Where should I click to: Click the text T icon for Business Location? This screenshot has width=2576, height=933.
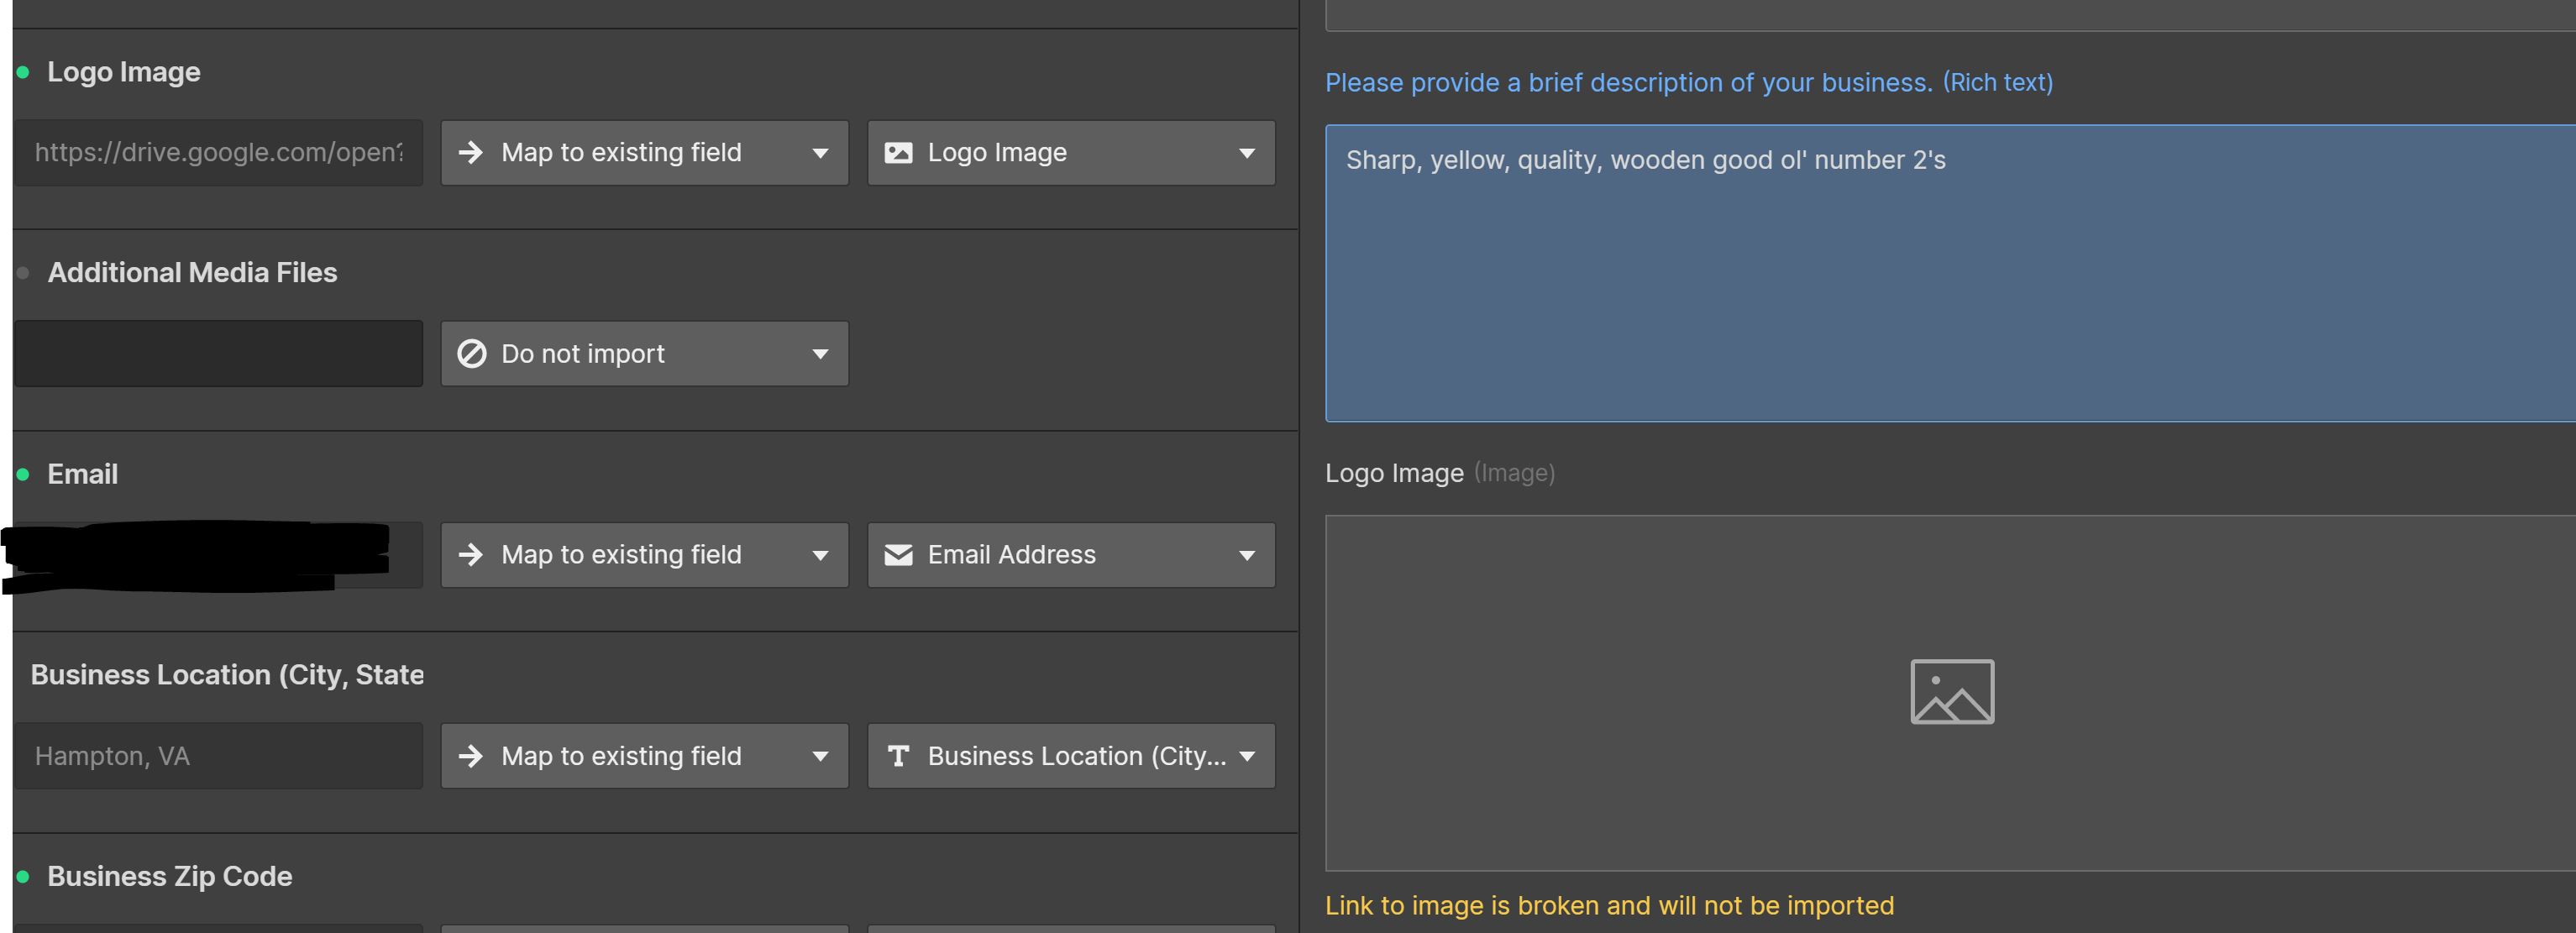click(898, 756)
